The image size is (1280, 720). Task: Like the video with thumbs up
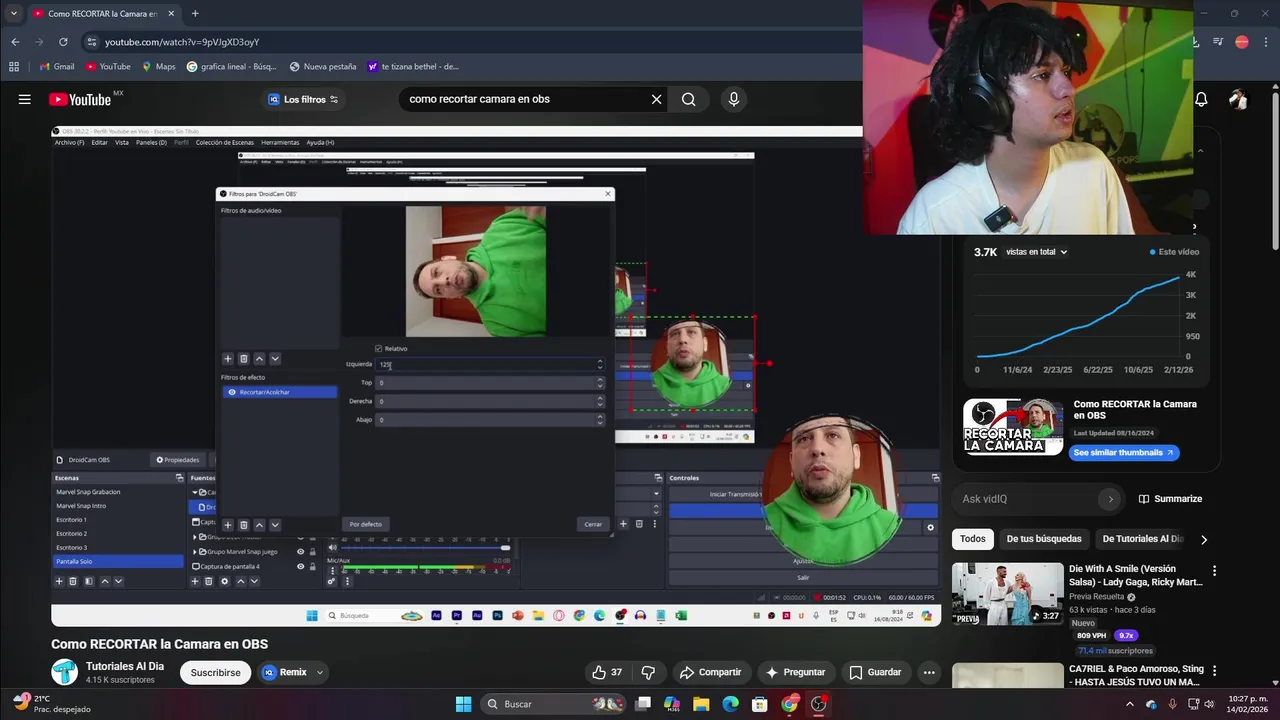click(x=607, y=672)
